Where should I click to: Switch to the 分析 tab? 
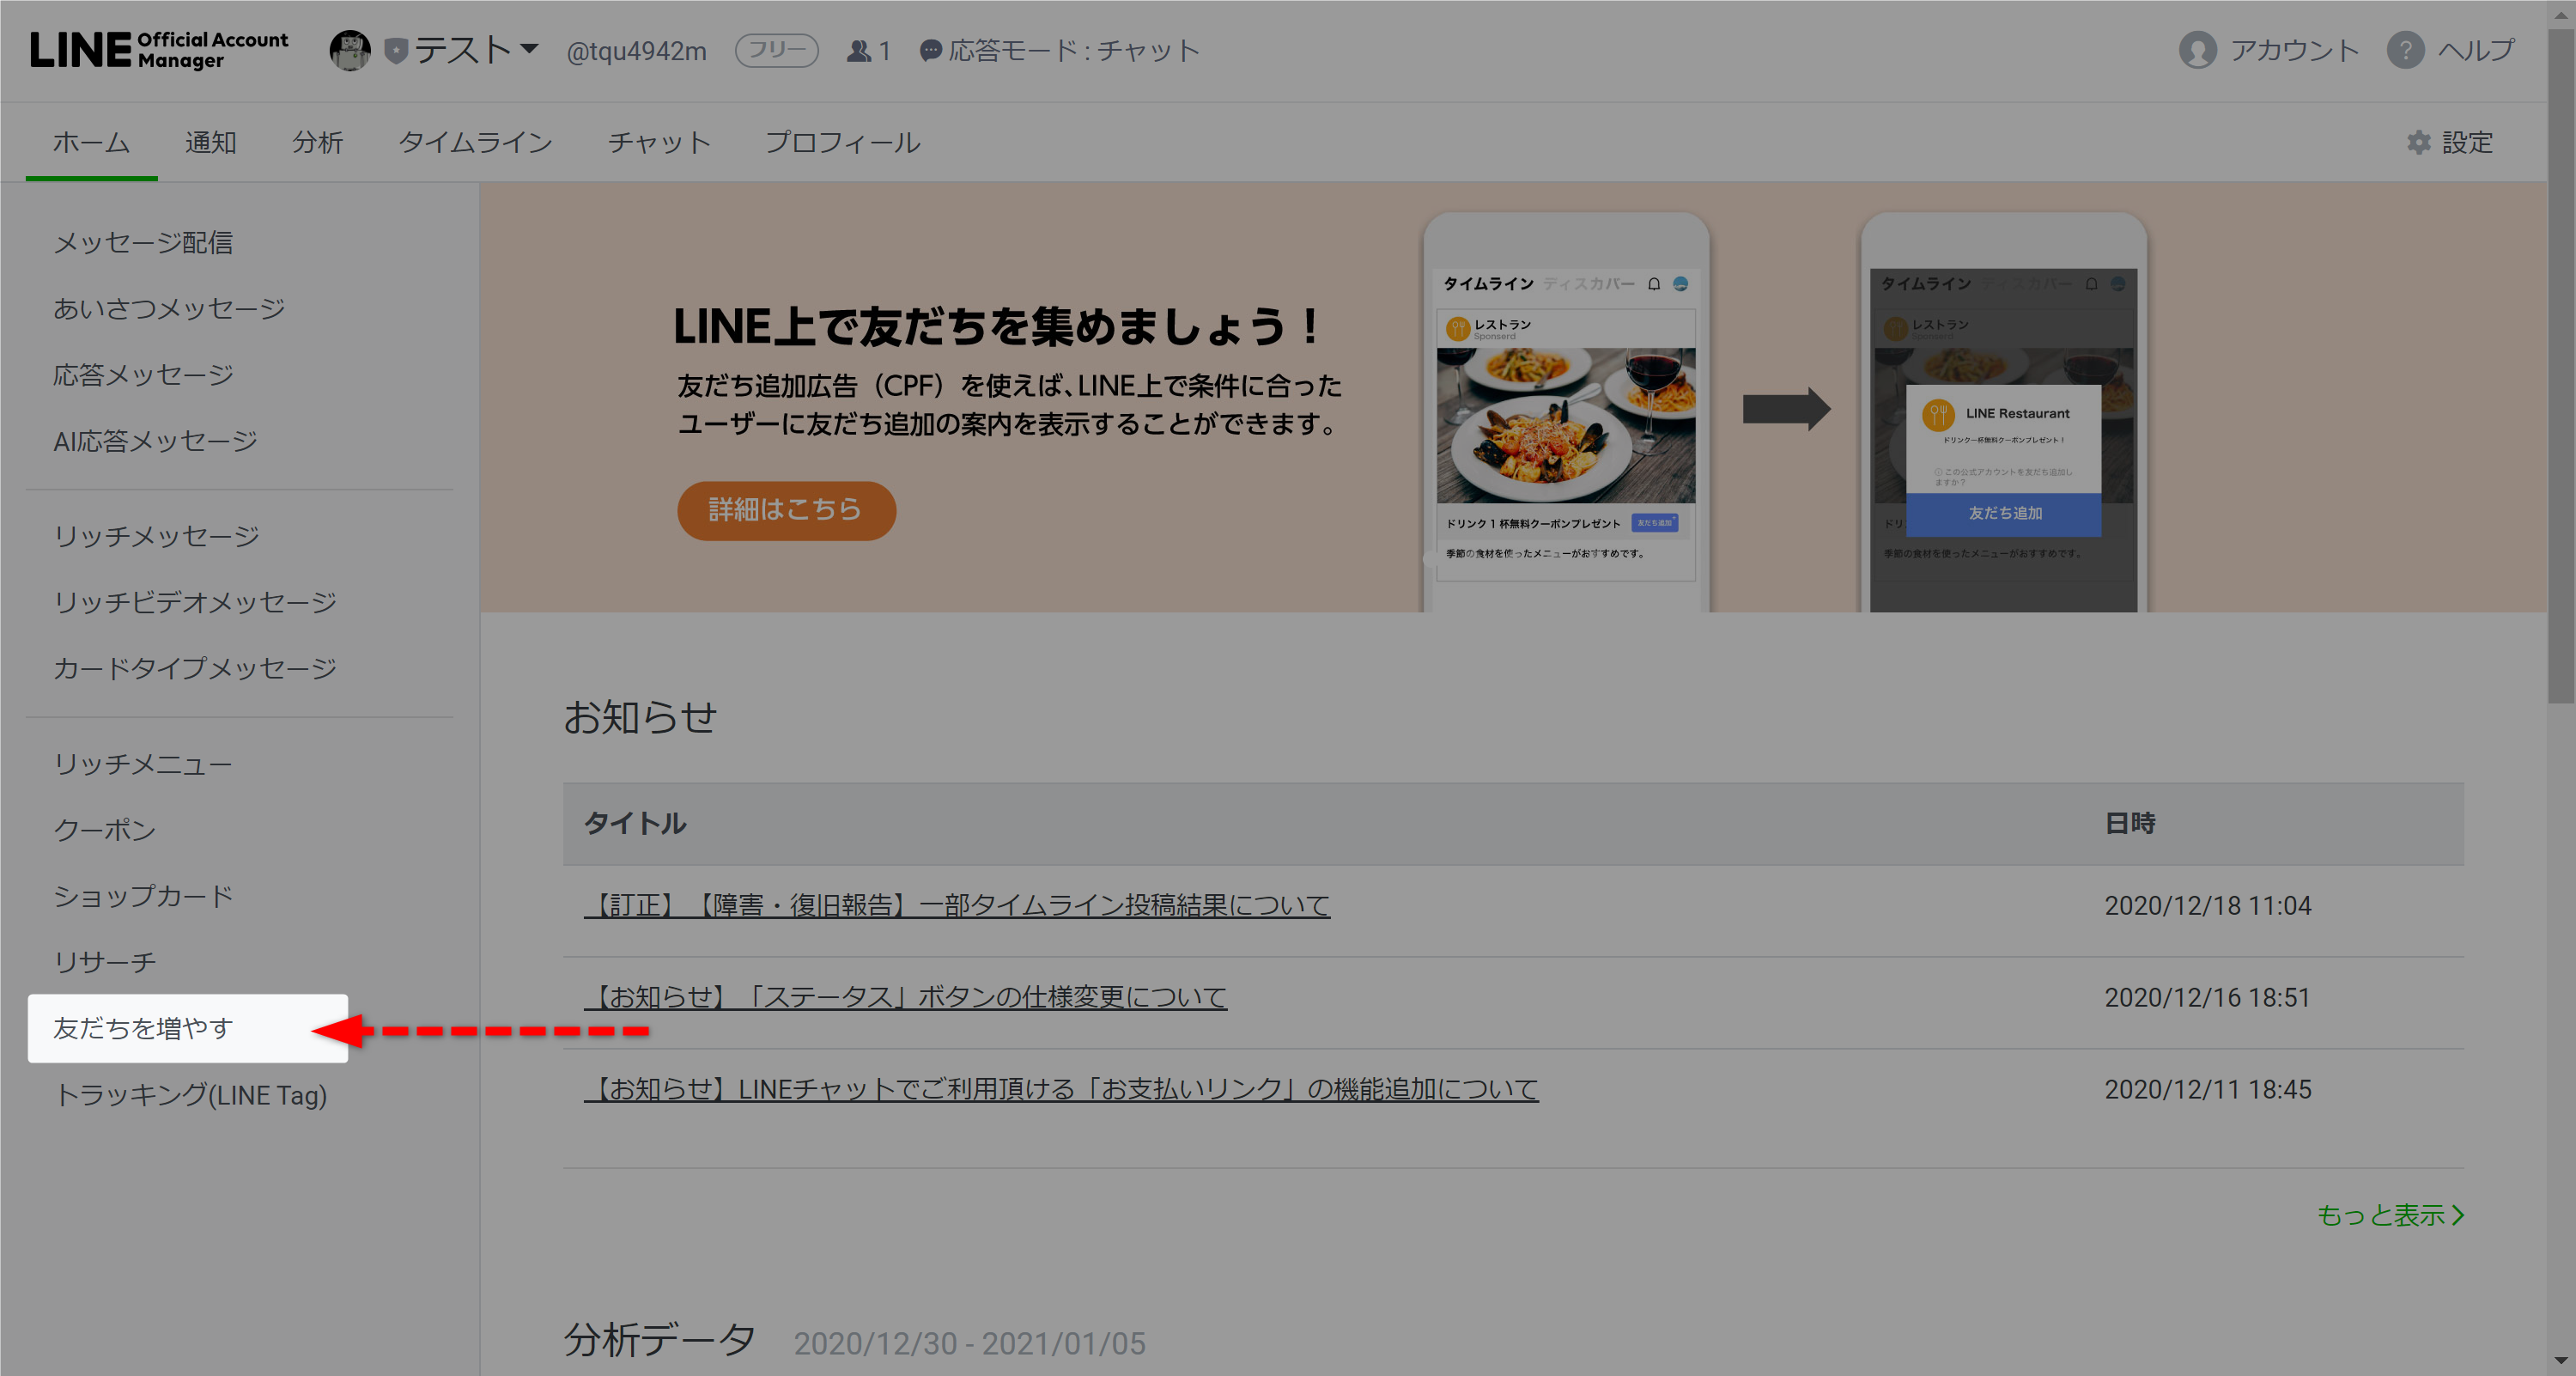(x=318, y=143)
